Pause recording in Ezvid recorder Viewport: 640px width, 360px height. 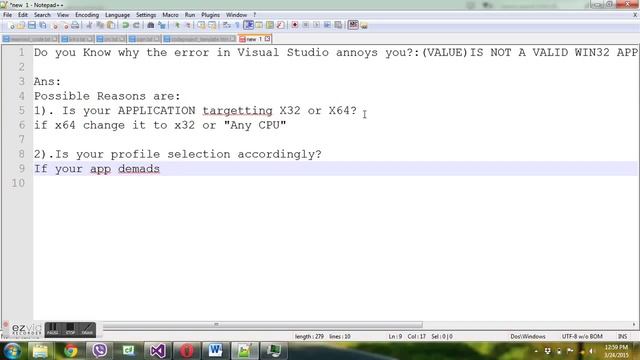(52, 329)
